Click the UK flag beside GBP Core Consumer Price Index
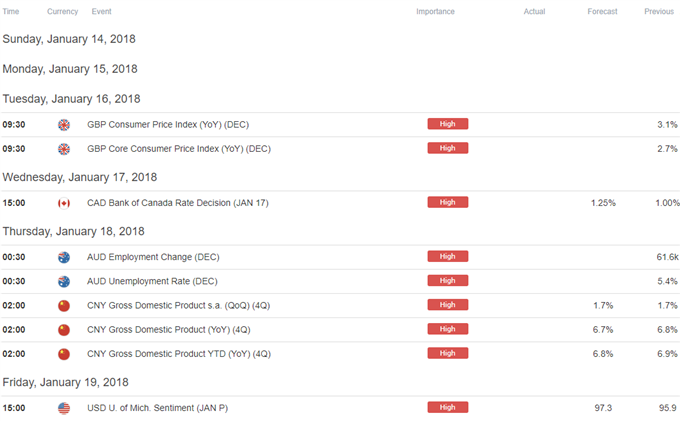 tap(64, 149)
